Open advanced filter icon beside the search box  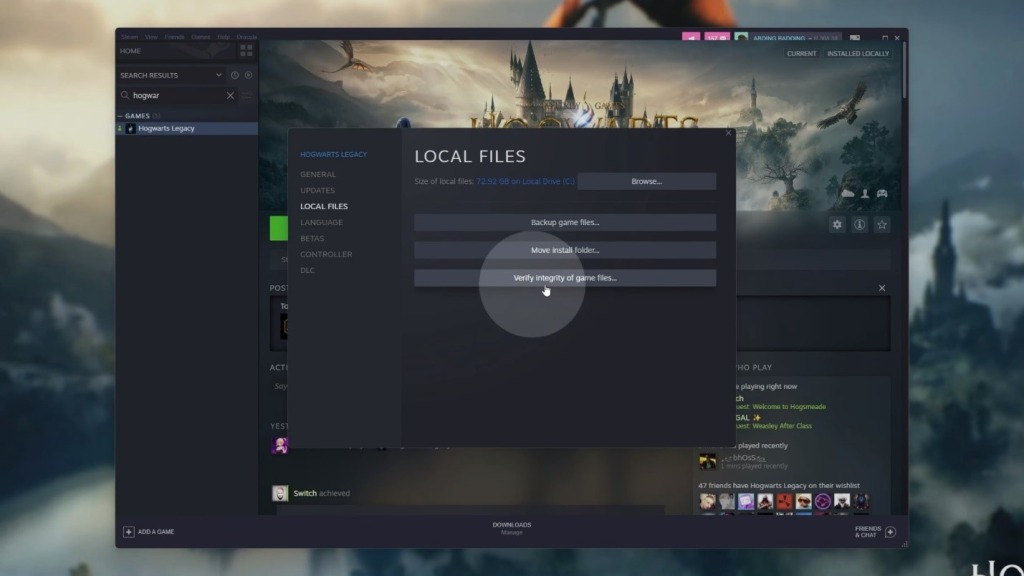[246, 95]
